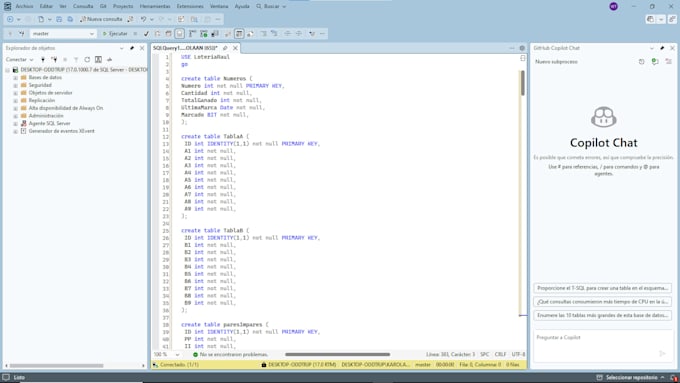Click the Copilot chat history icon
This screenshot has width=680, height=383.
coord(641,62)
